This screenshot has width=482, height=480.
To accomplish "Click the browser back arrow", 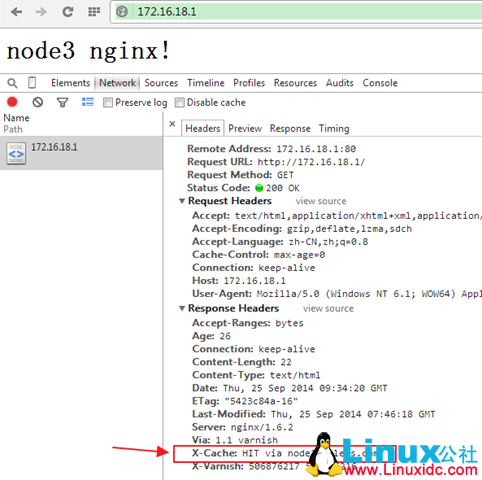I will click(x=16, y=12).
